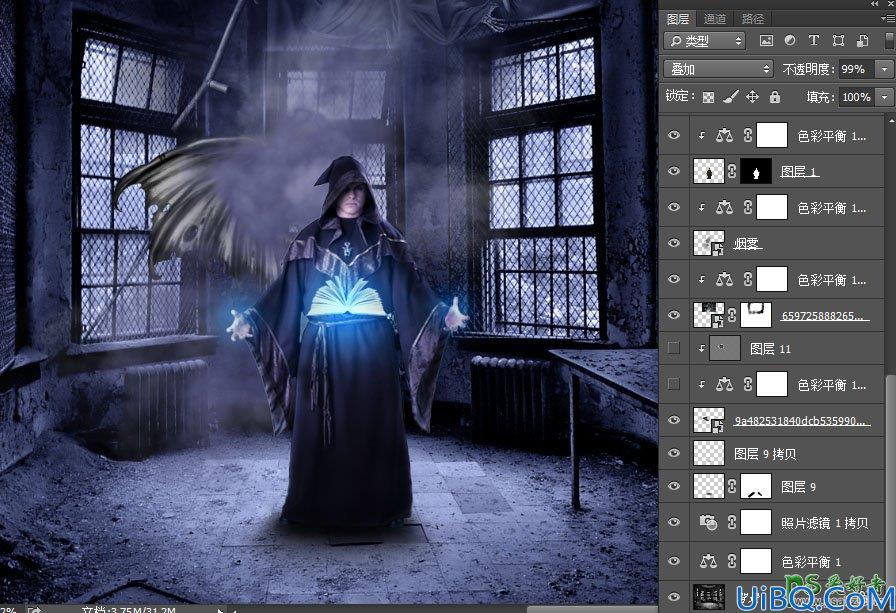Hide 图层 1 using its eye icon
The height and width of the screenshot is (613, 896).
coord(674,171)
